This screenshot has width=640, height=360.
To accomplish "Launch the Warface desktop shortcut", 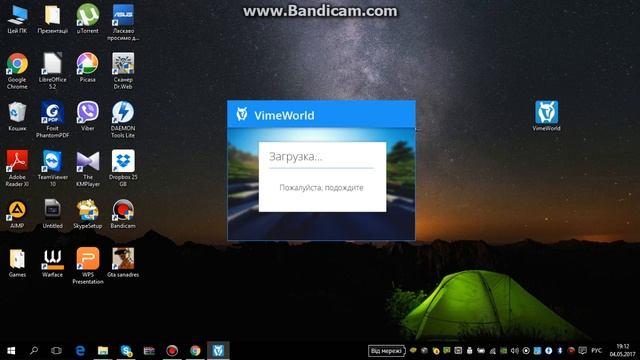I will 52,262.
